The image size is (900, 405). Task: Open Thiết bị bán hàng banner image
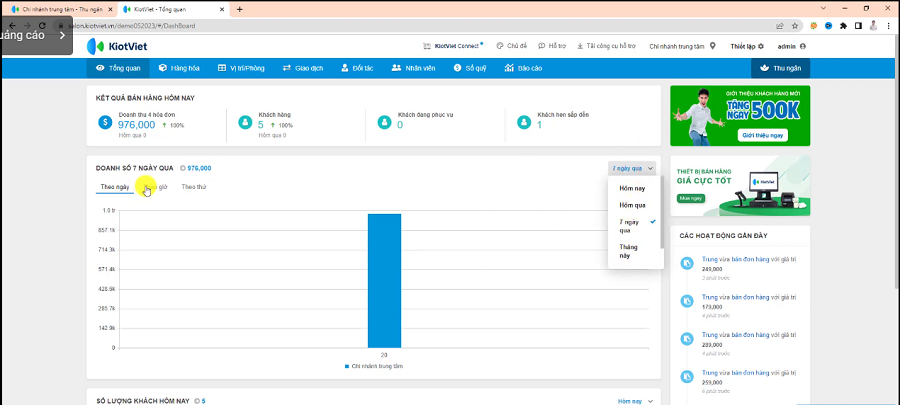coord(740,186)
